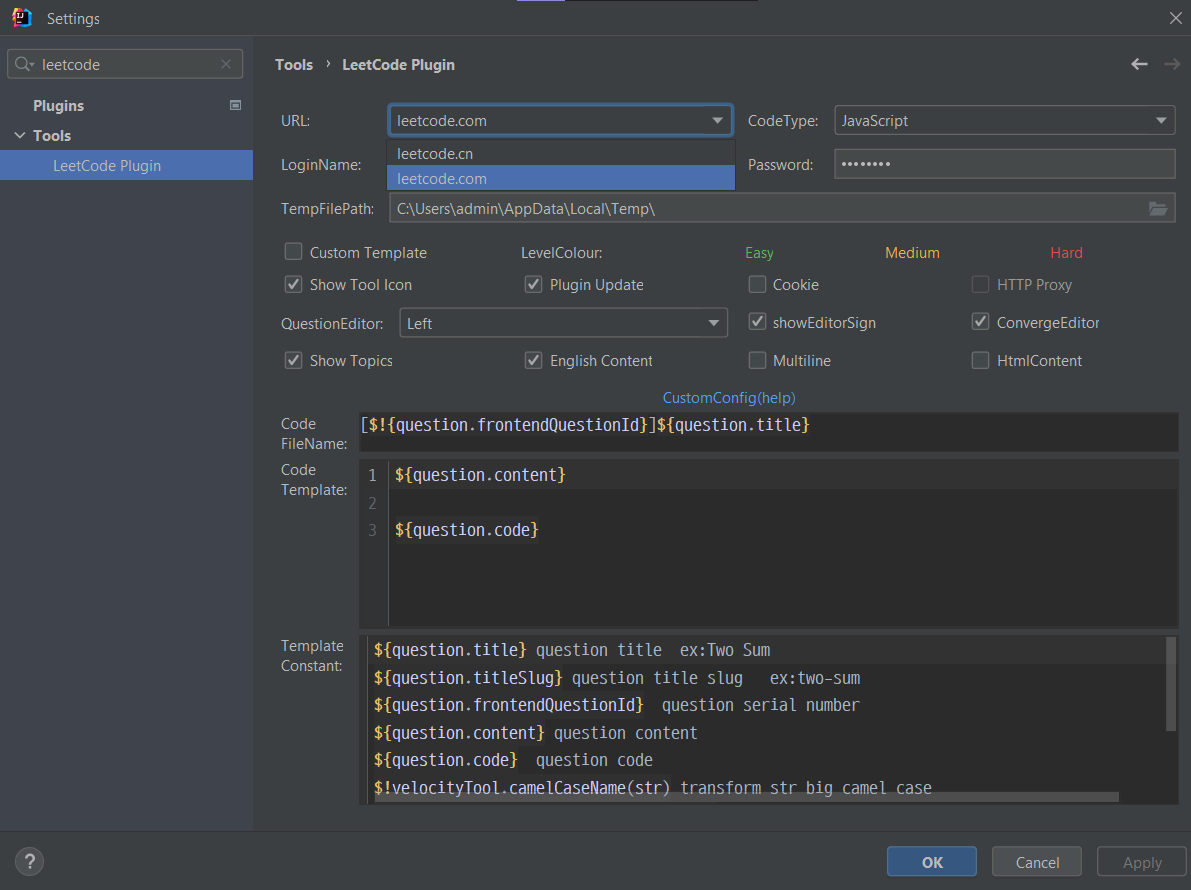Screen dimensions: 1191x890
Task: Toggle the Plugin Update checkbox
Action: [533, 284]
